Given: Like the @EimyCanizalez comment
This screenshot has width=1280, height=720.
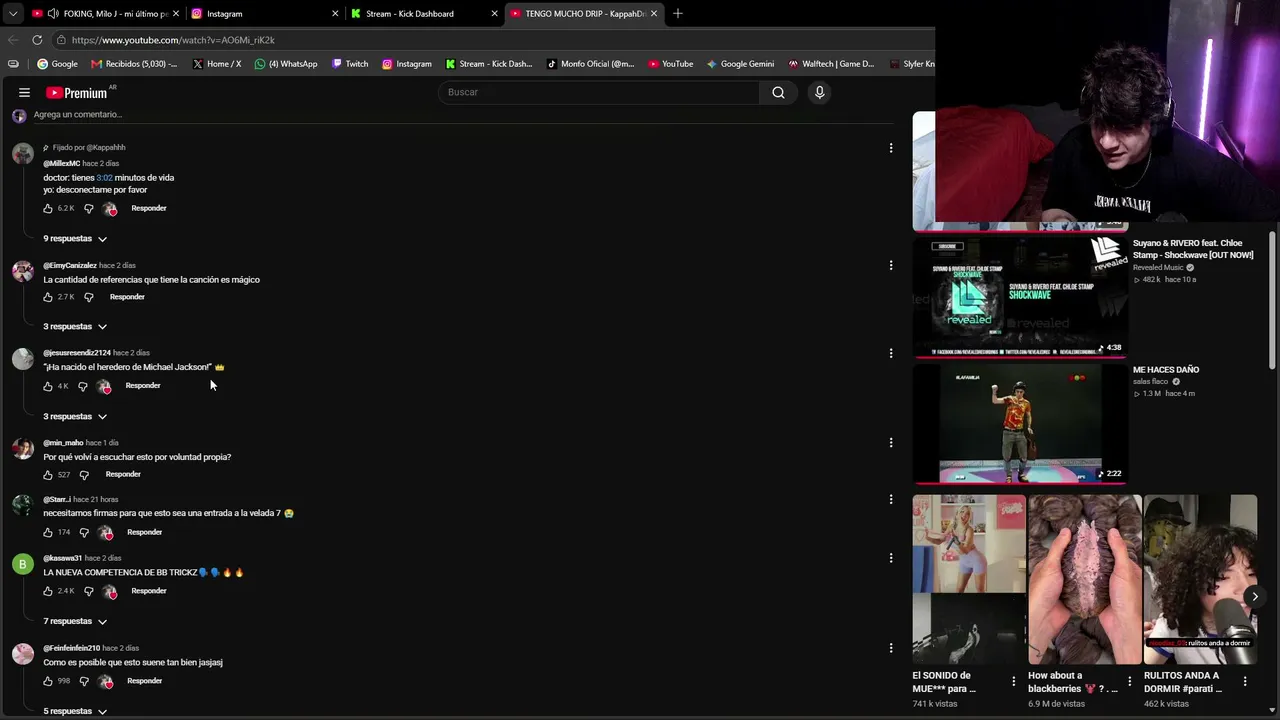Looking at the screenshot, I should pyautogui.click(x=48, y=297).
